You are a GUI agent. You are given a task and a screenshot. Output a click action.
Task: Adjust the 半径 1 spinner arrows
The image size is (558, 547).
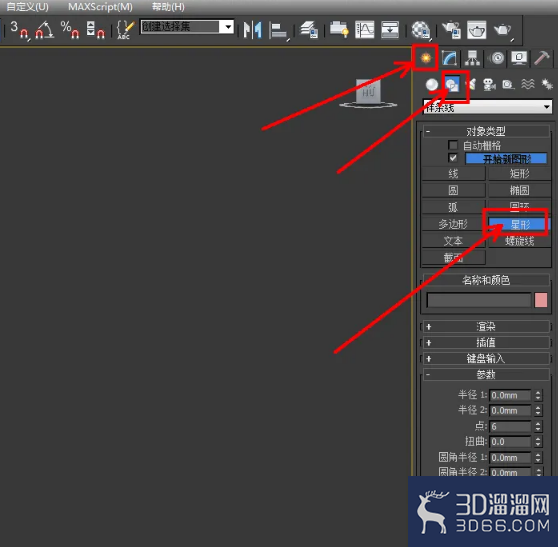coord(538,395)
